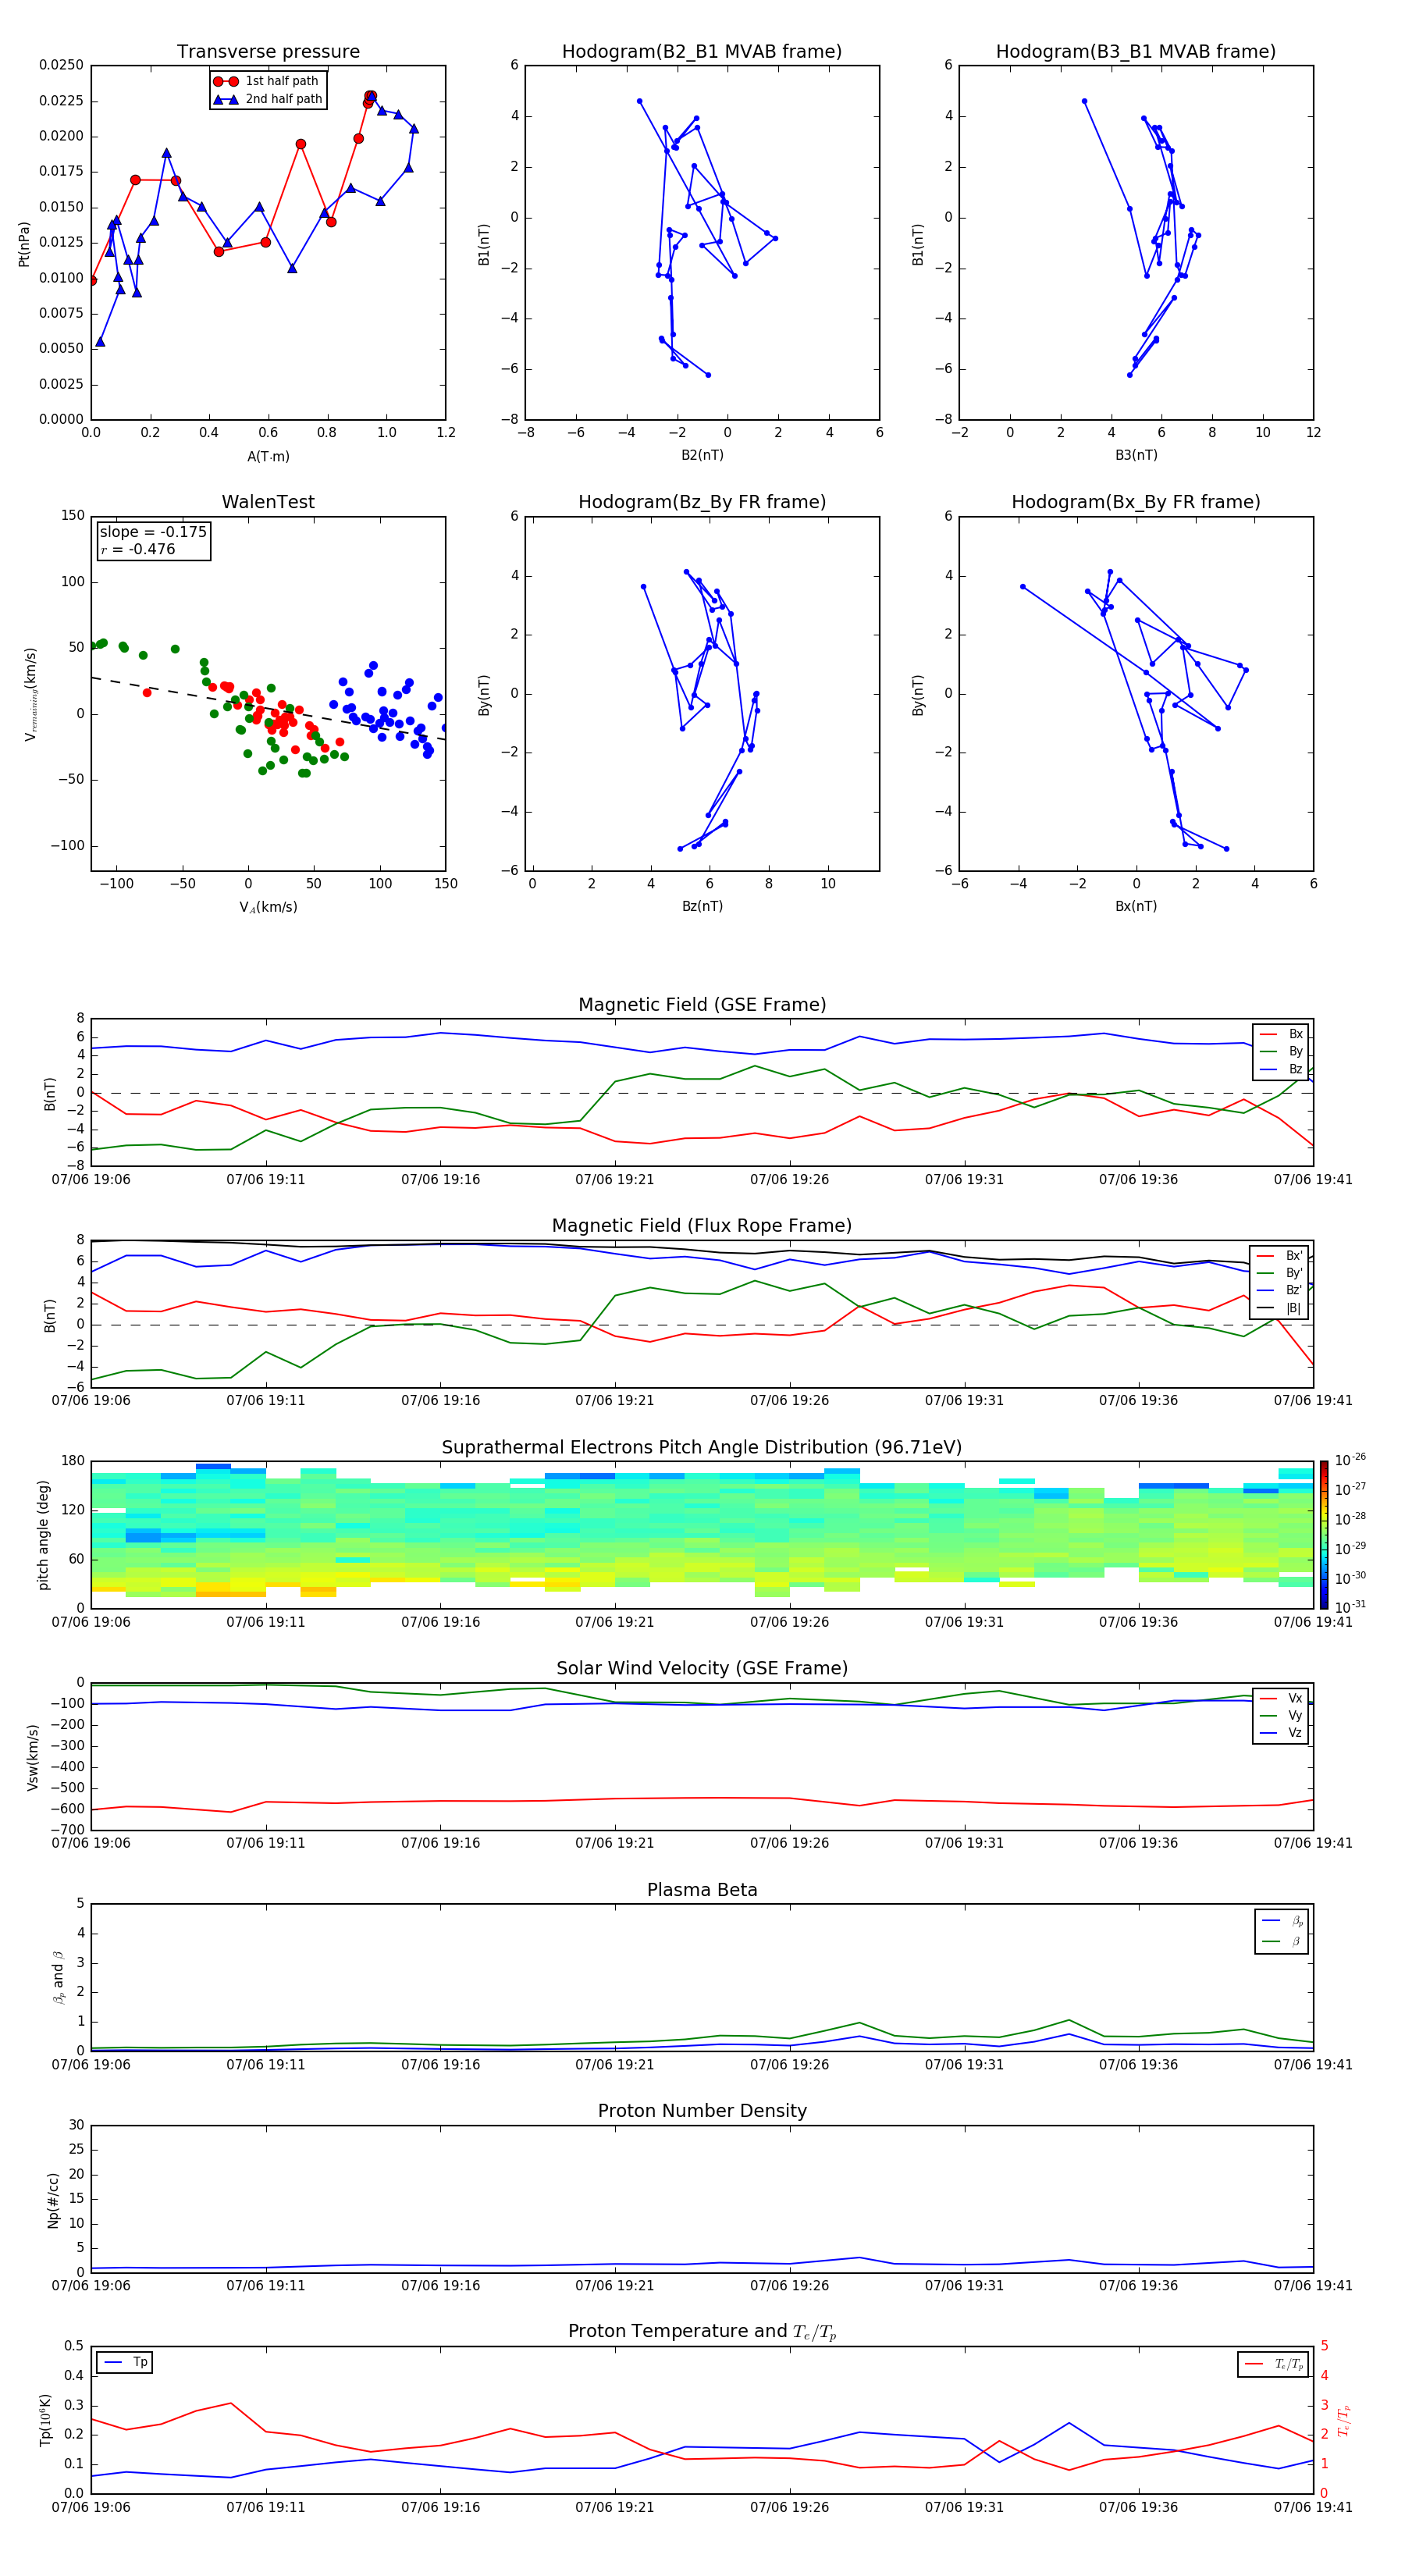
Task: Select the "1st half path" legend entry
Action: click(x=266, y=81)
